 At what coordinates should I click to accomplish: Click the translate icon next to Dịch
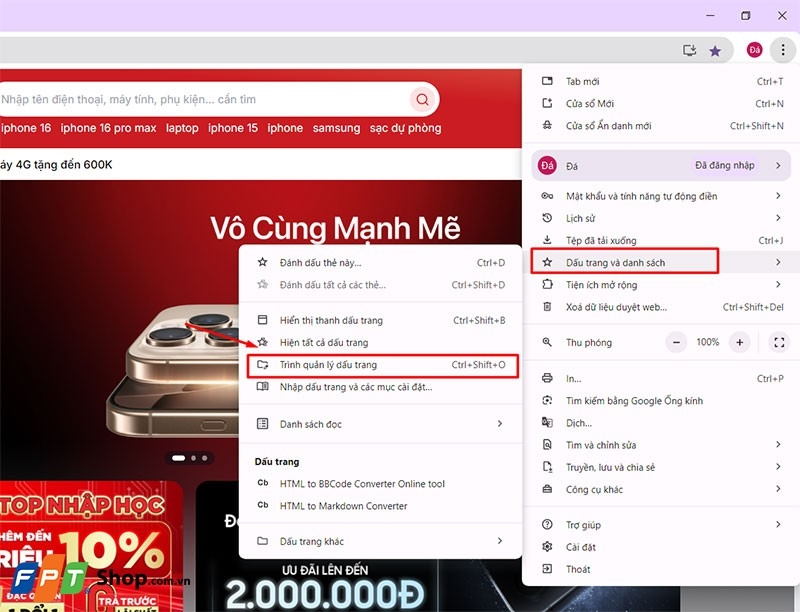click(x=547, y=422)
